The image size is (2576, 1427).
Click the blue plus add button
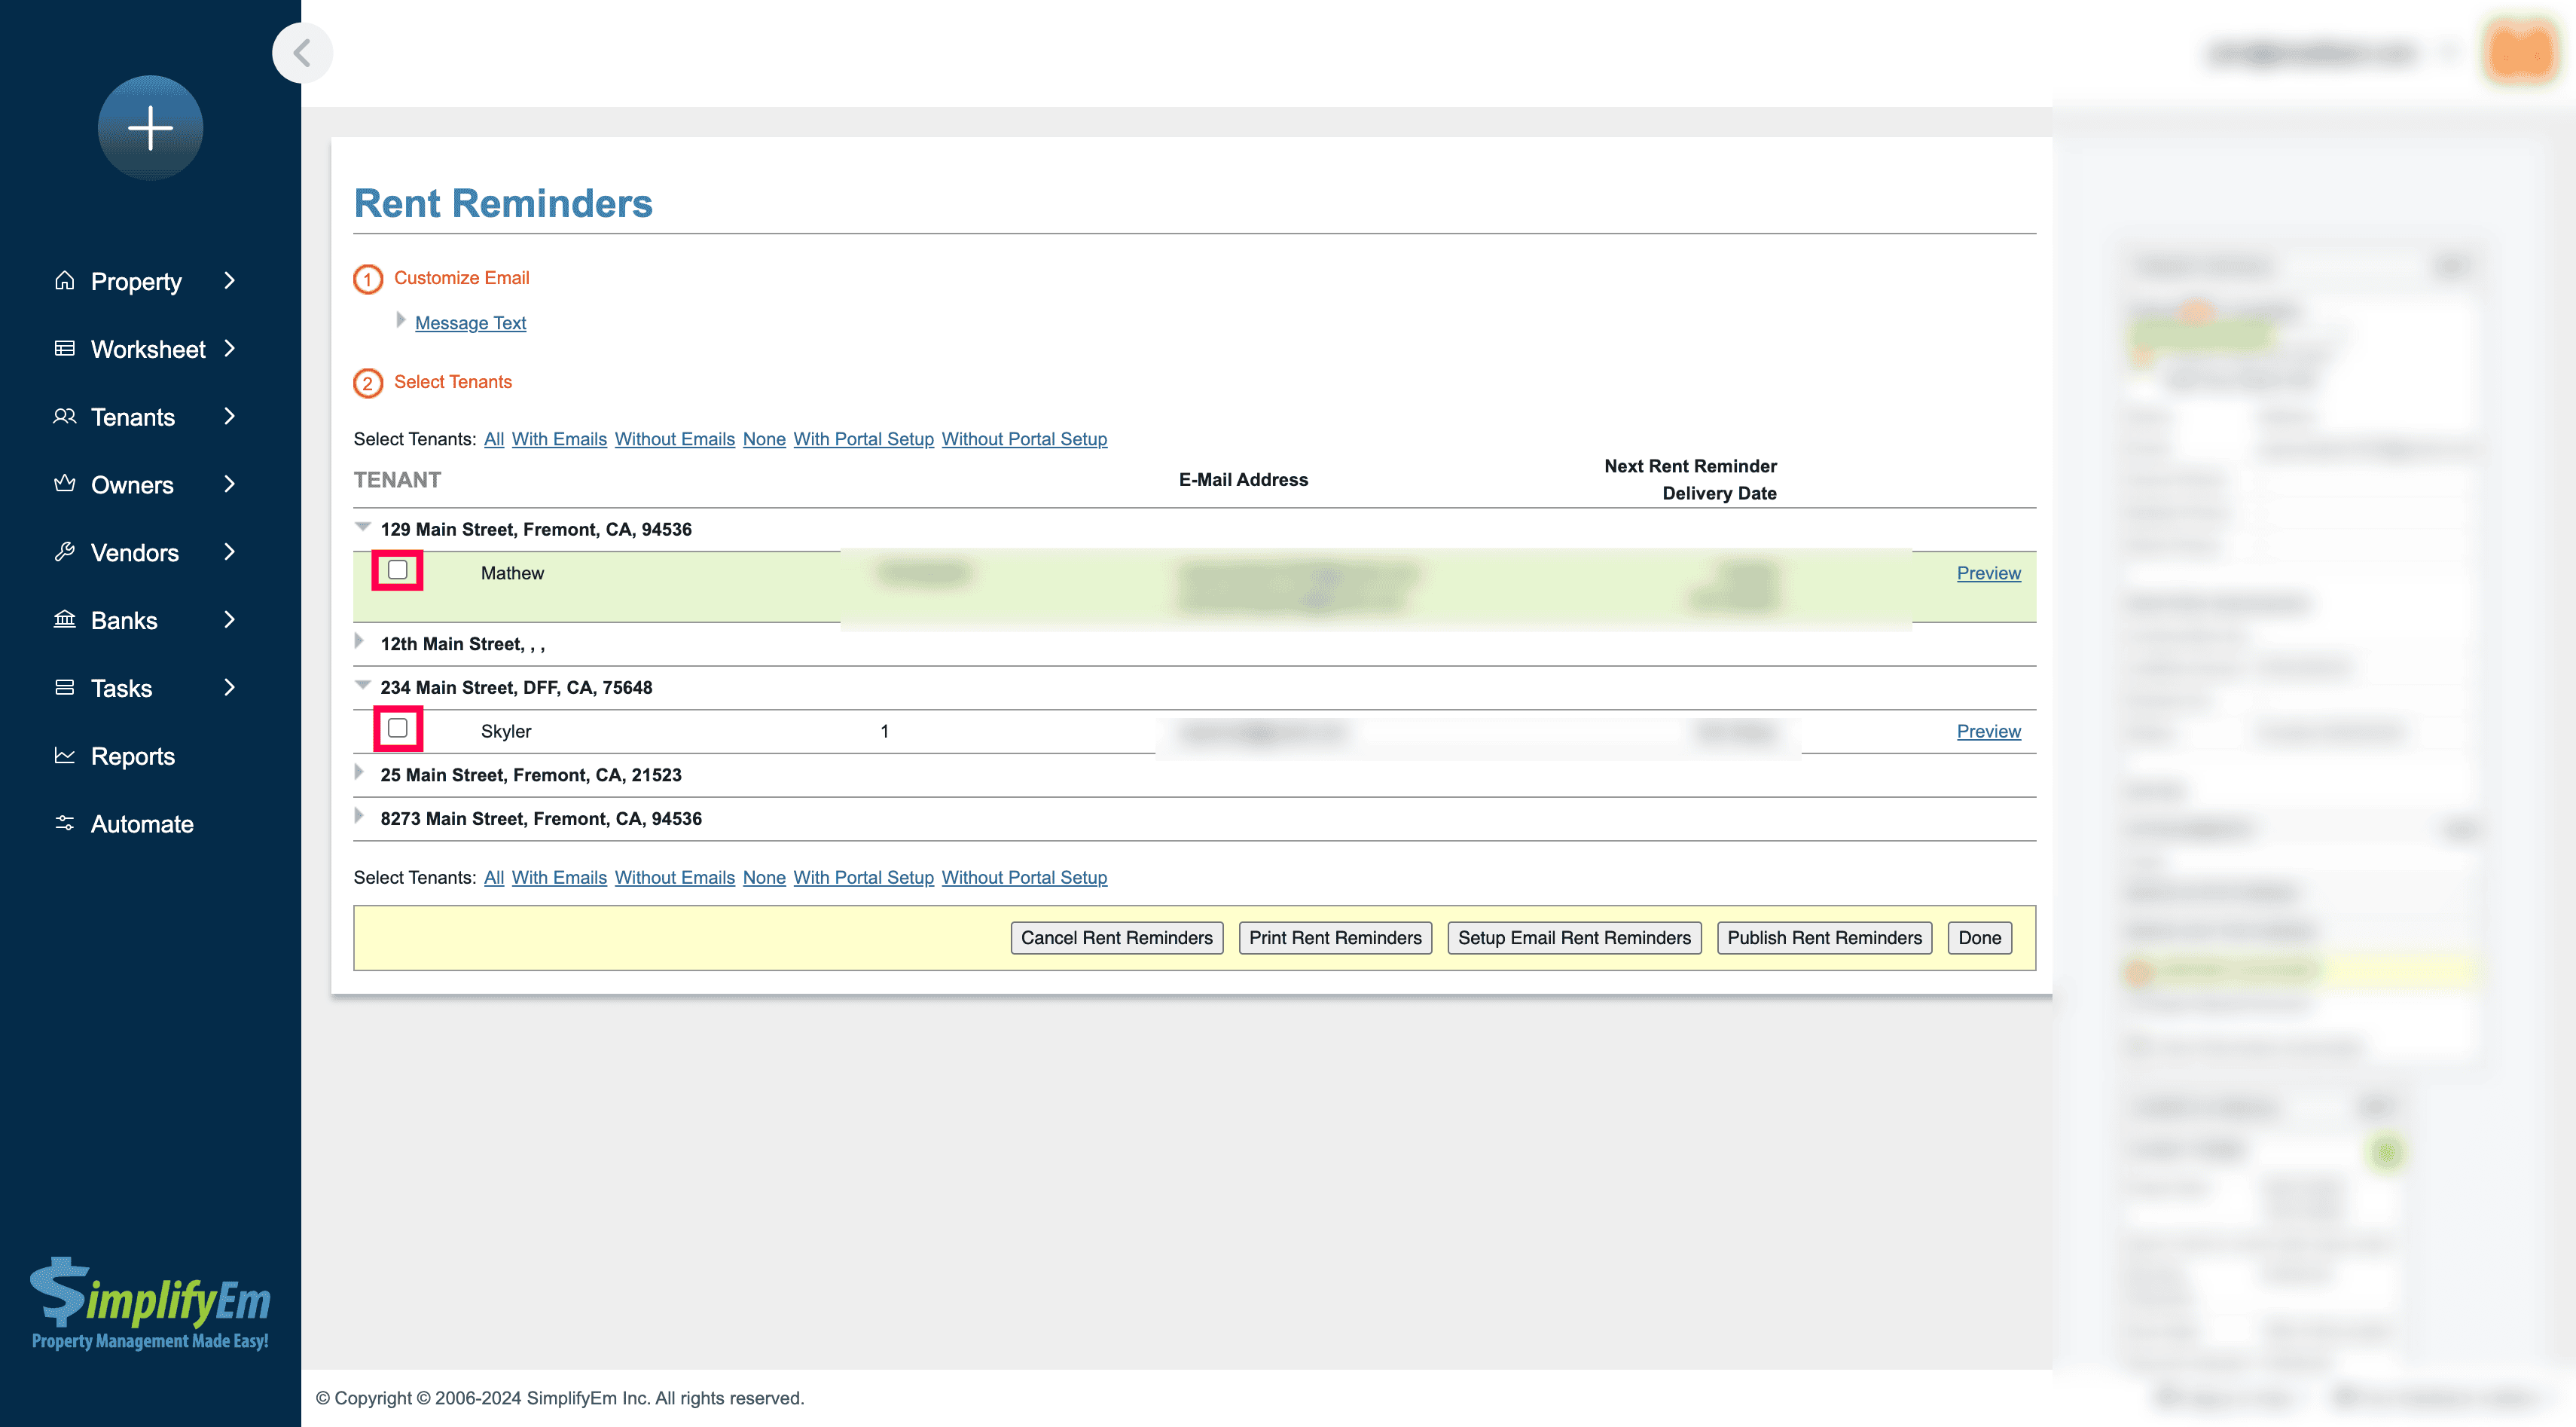(x=150, y=128)
